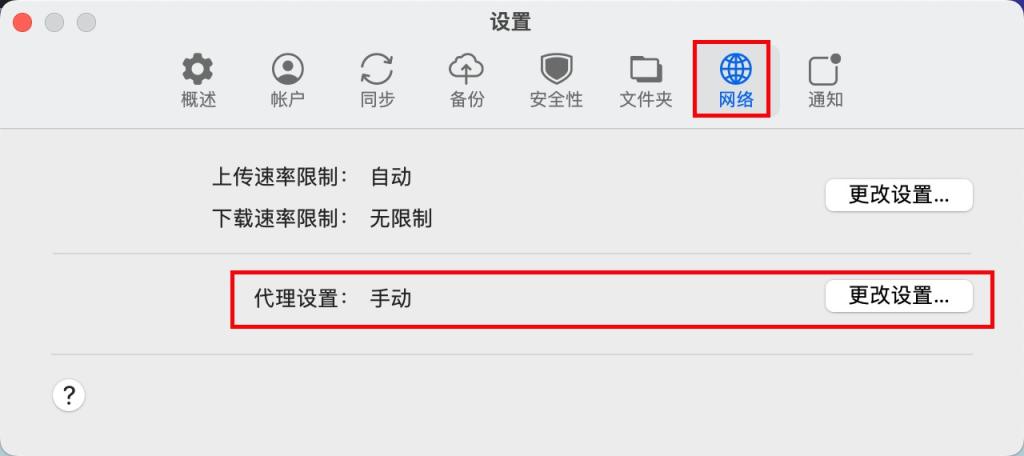Viewport: 1024px width, 456px height.
Task: Select the 帐户 person icon
Action: point(287,69)
